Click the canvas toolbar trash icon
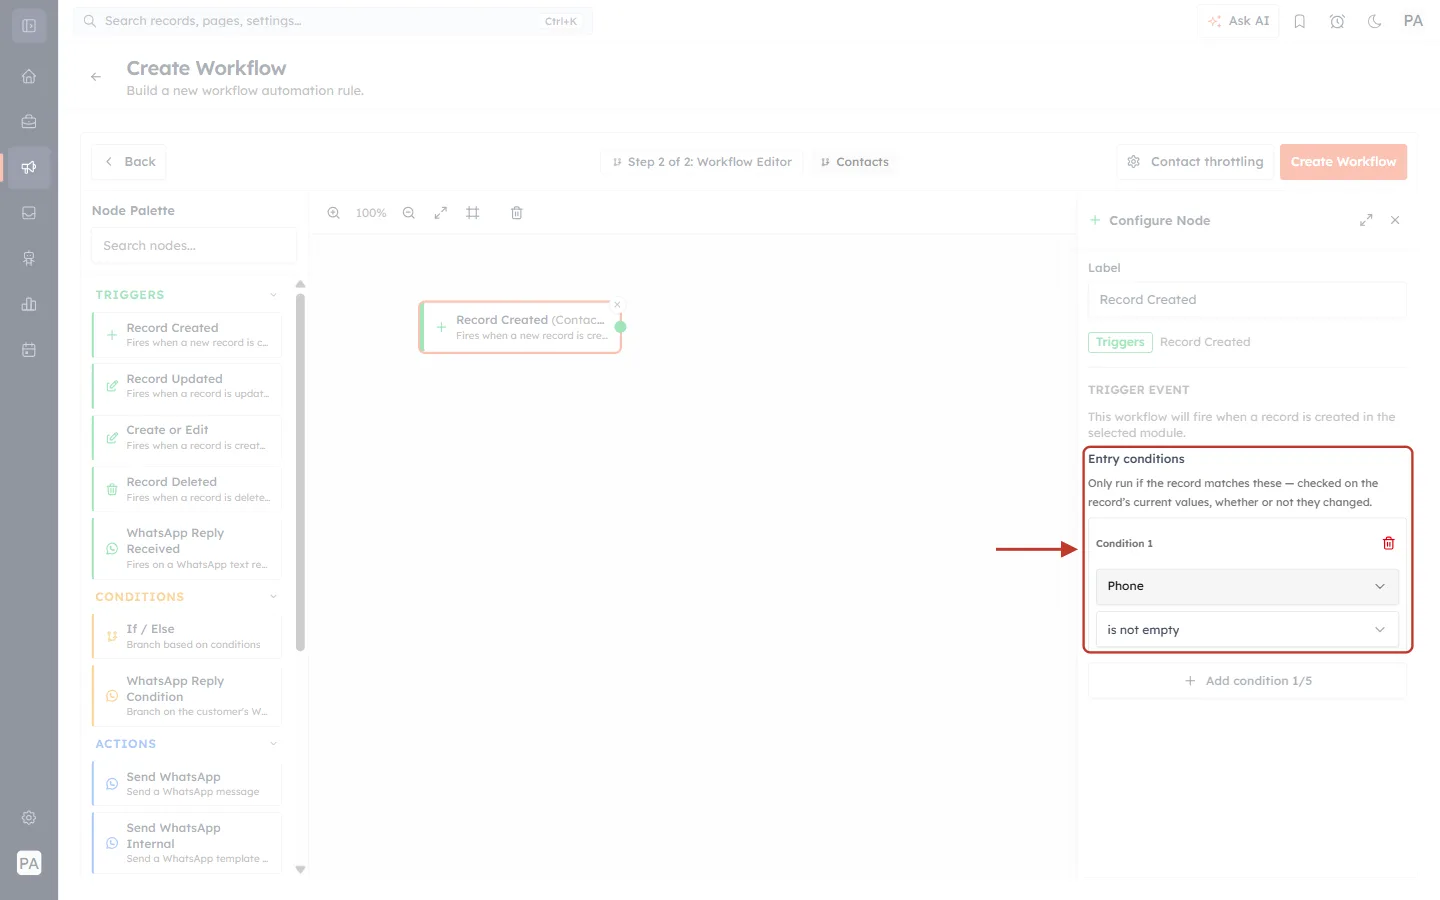Viewport: 1440px width, 900px height. [517, 213]
